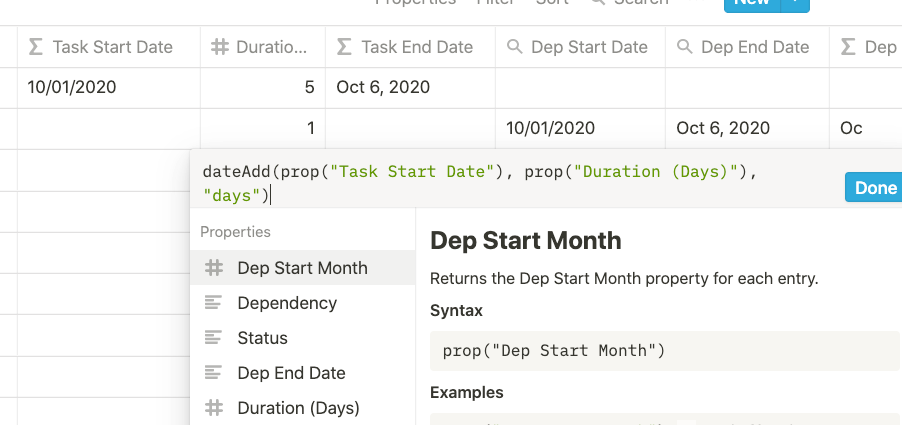Image resolution: width=902 pixels, height=425 pixels.
Task: Click the hash icon in Duration column header
Action: [219, 47]
